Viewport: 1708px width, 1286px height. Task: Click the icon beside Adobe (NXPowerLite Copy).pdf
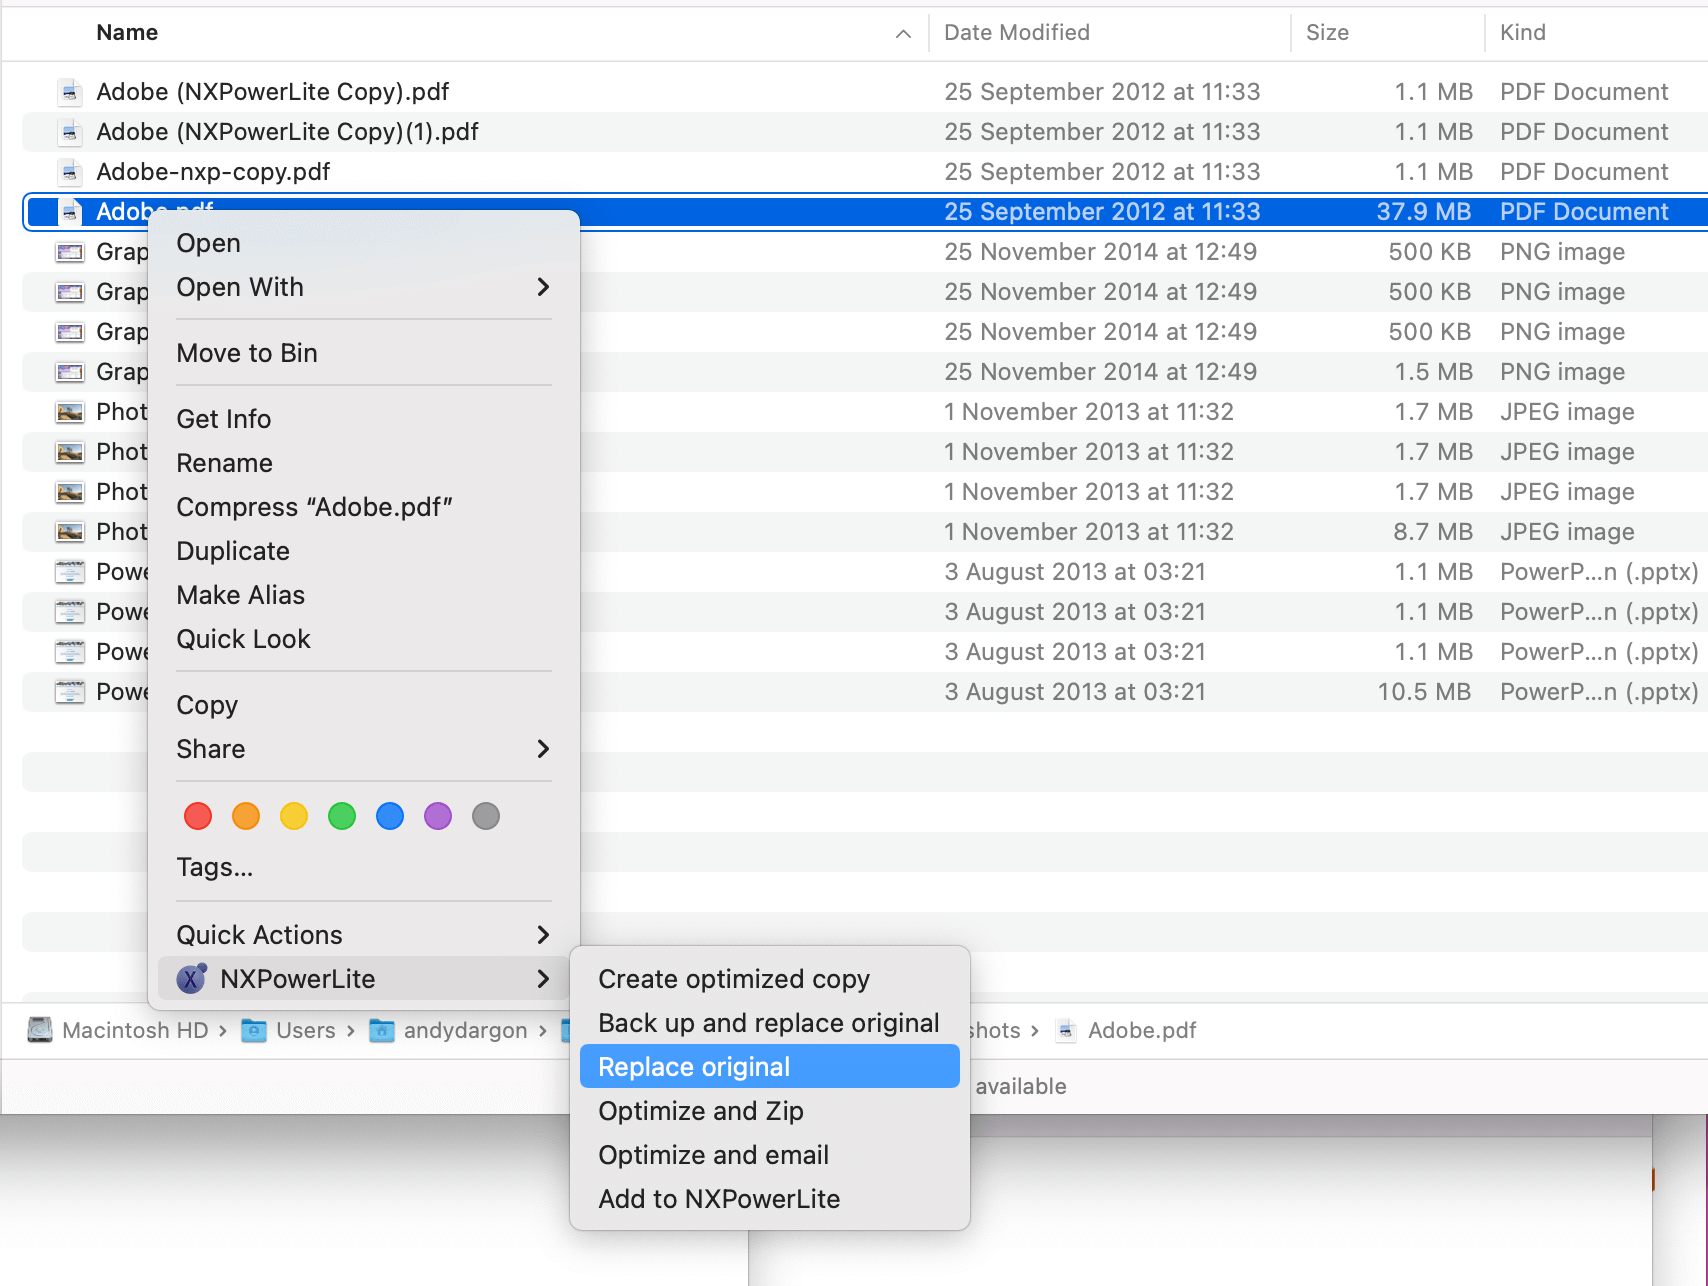point(69,91)
